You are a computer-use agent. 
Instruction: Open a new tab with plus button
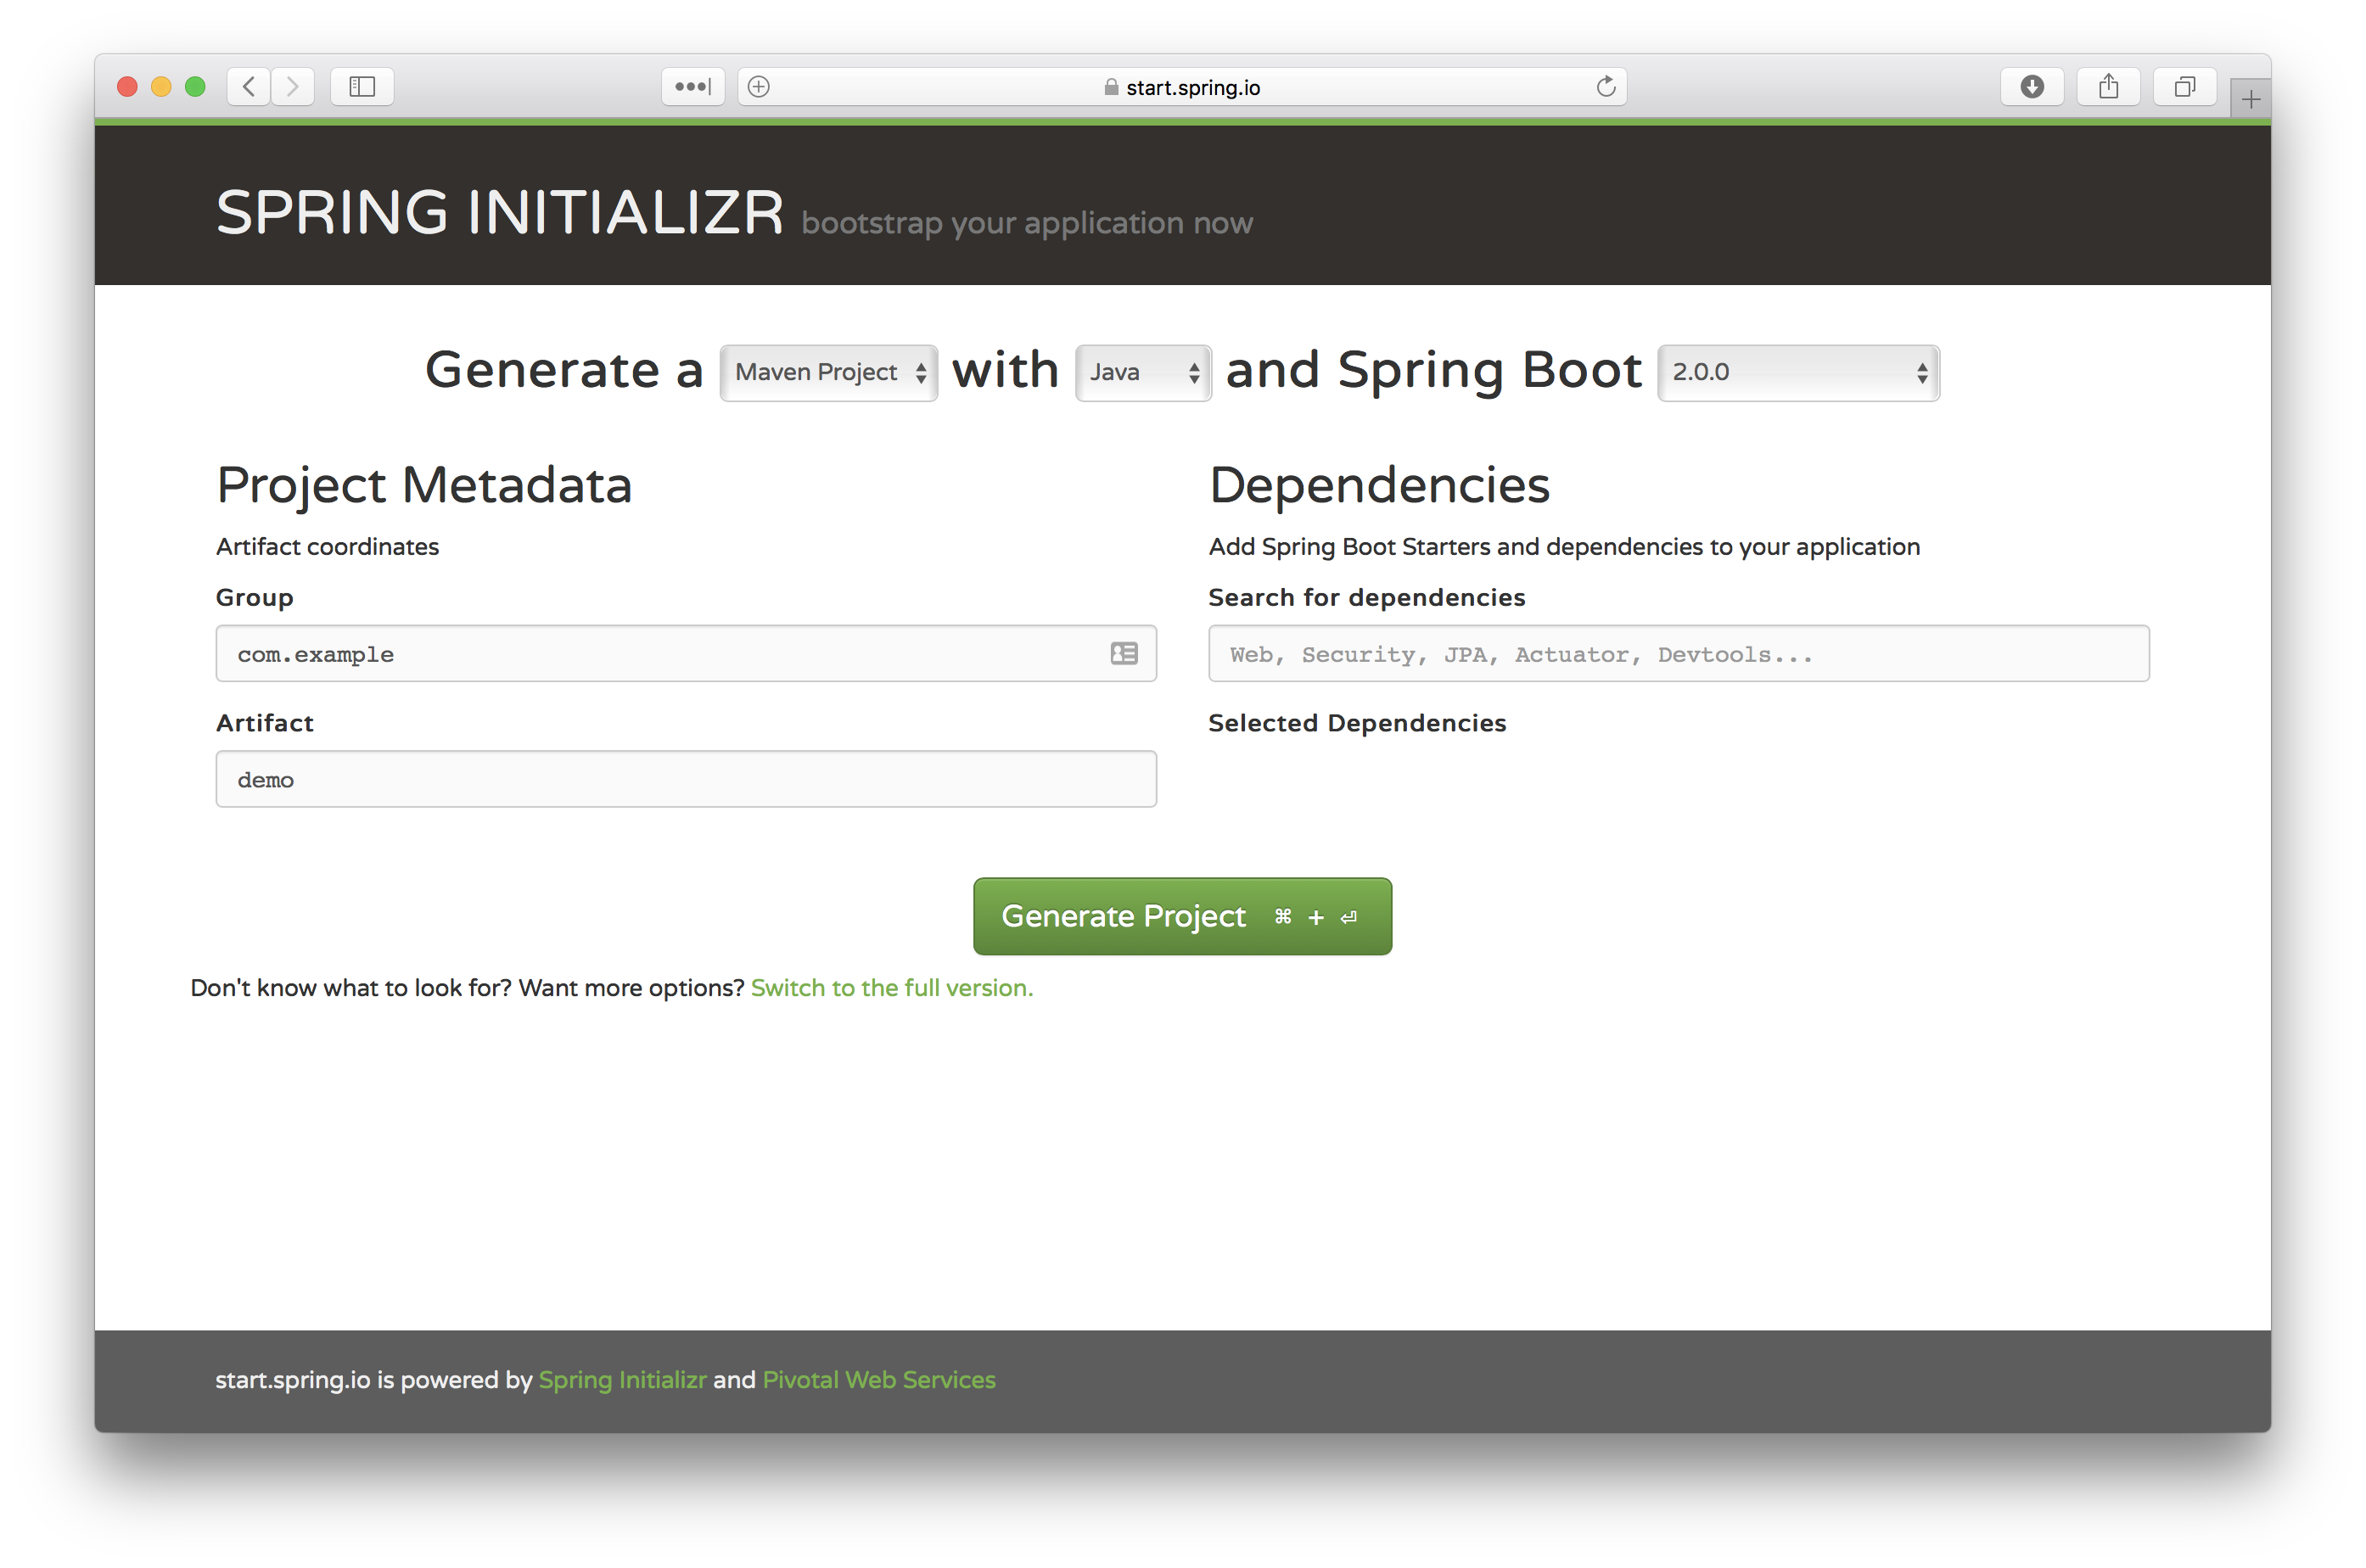click(x=2250, y=99)
